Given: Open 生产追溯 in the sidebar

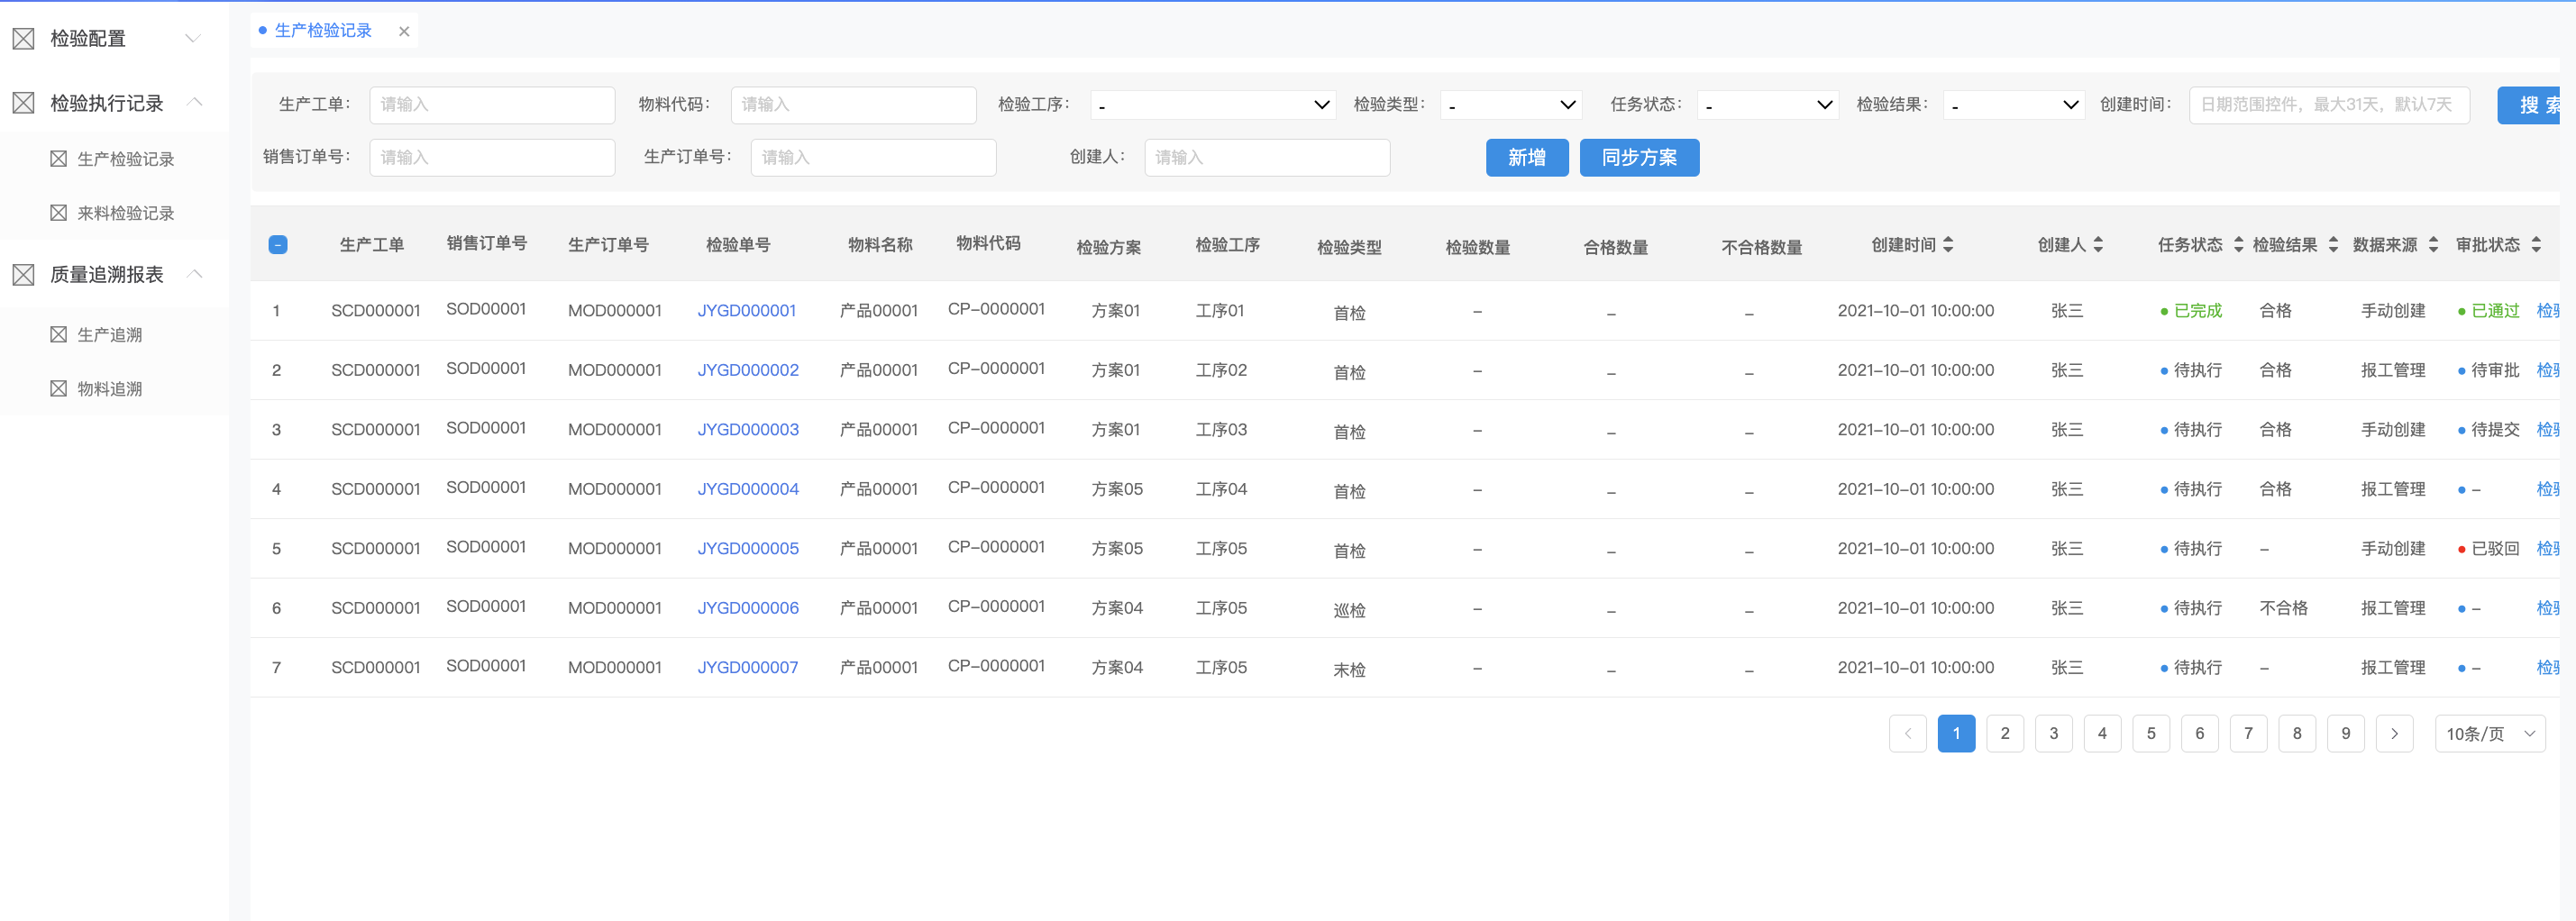Looking at the screenshot, I should coord(109,334).
